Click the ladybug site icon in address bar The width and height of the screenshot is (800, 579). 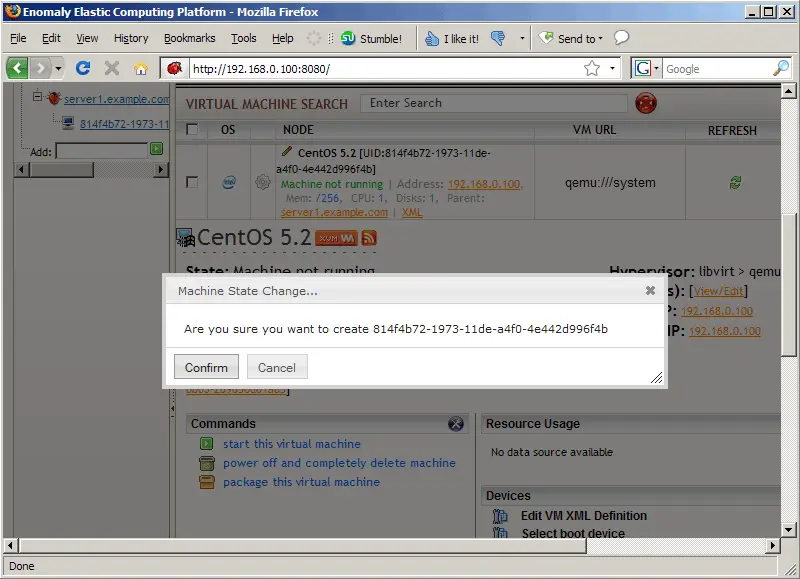point(174,68)
